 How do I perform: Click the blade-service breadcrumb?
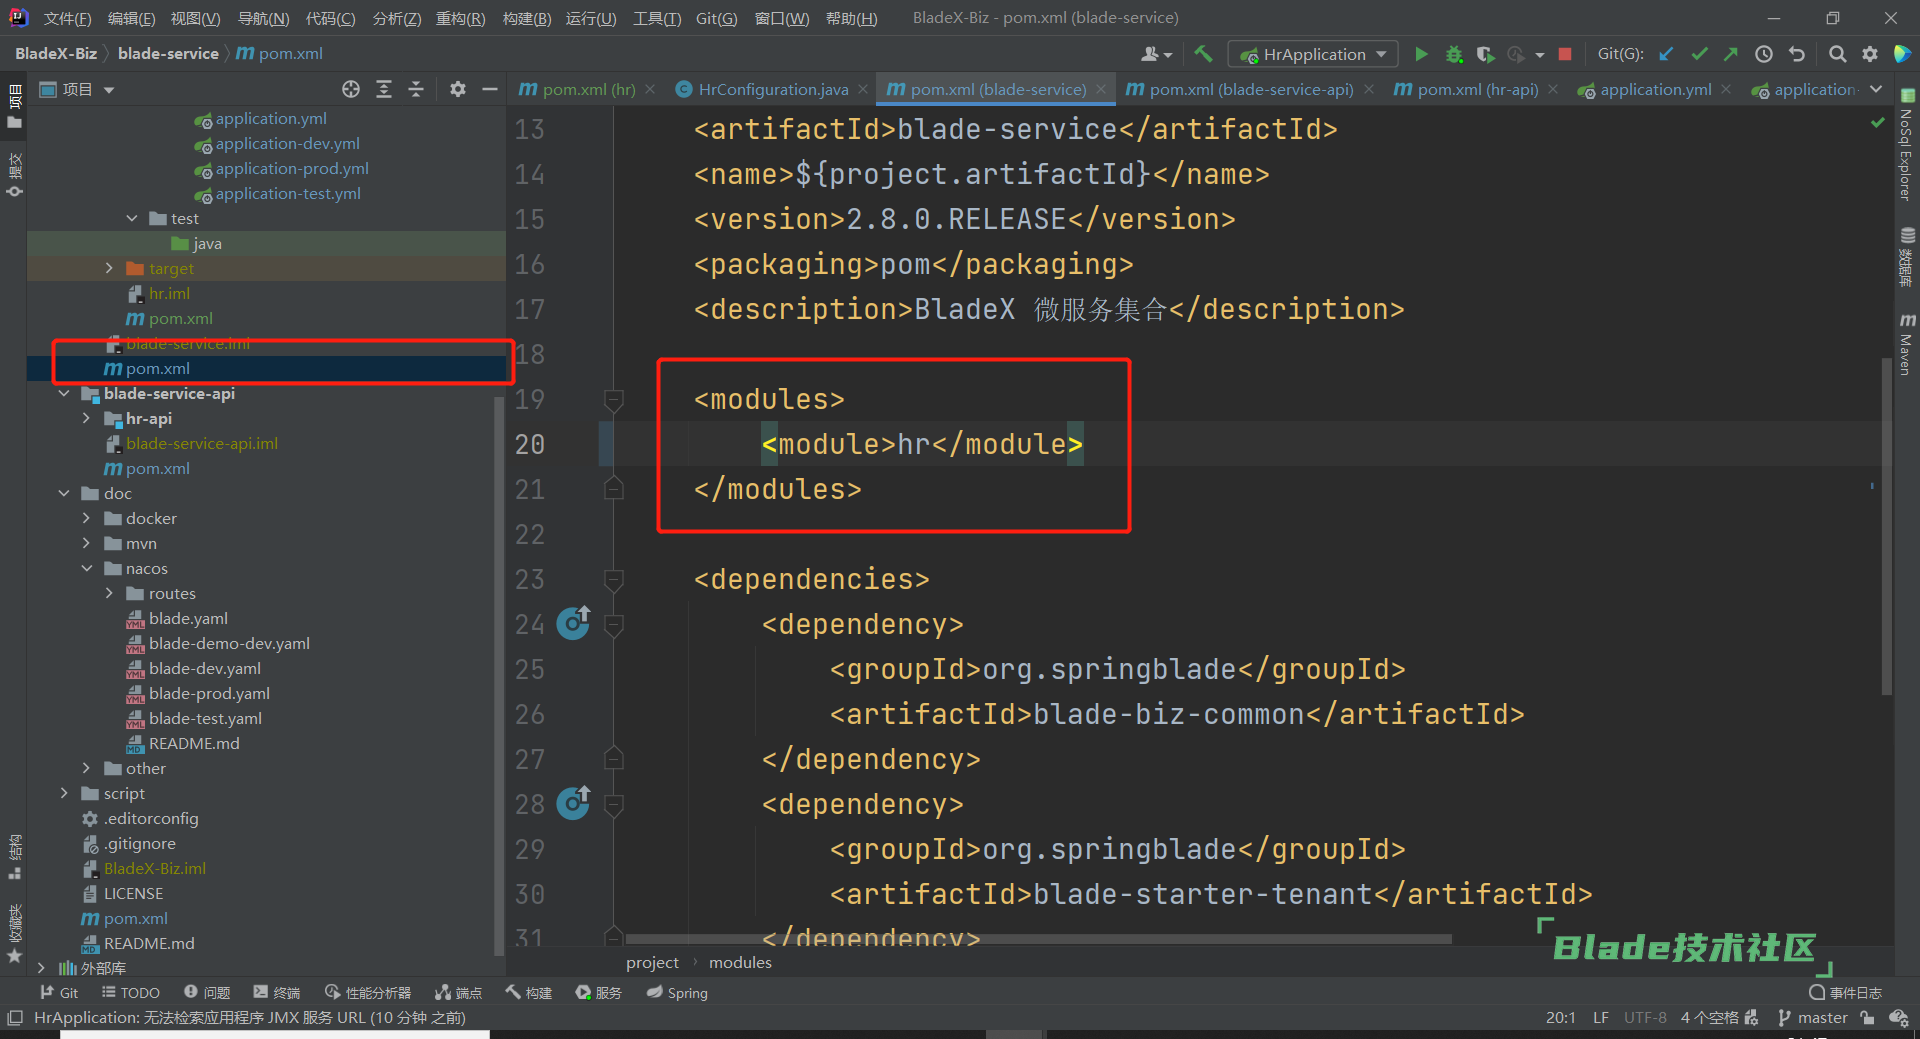tap(168, 53)
